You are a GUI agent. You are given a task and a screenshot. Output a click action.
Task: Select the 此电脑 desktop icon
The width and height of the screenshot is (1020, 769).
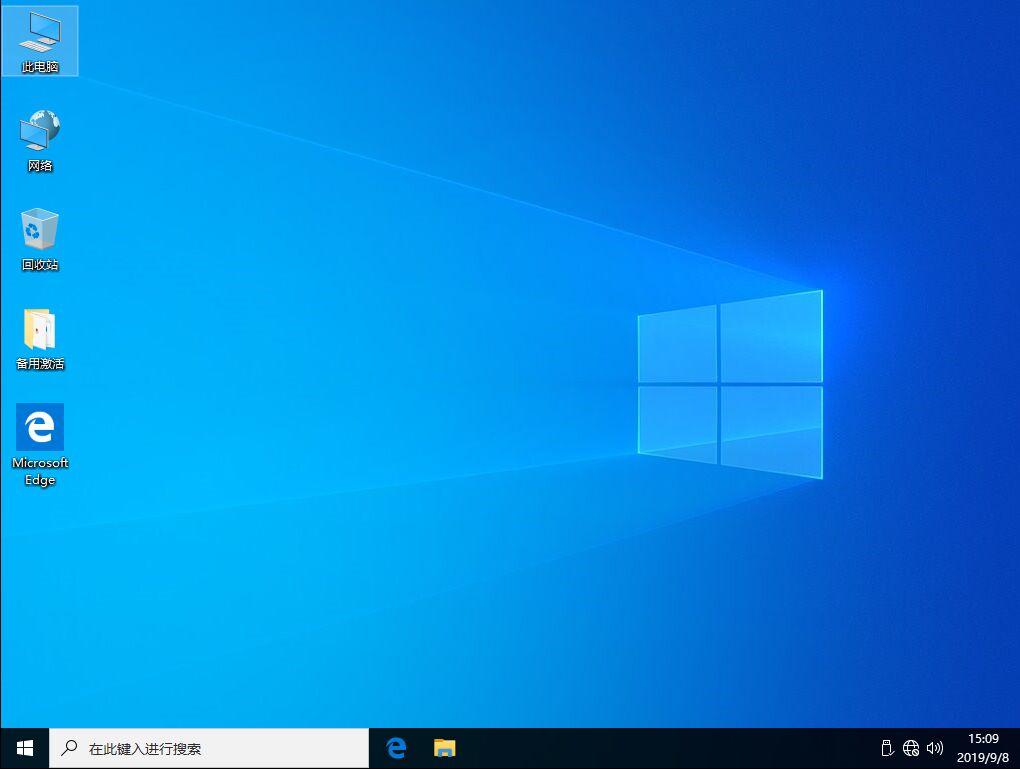click(40, 42)
